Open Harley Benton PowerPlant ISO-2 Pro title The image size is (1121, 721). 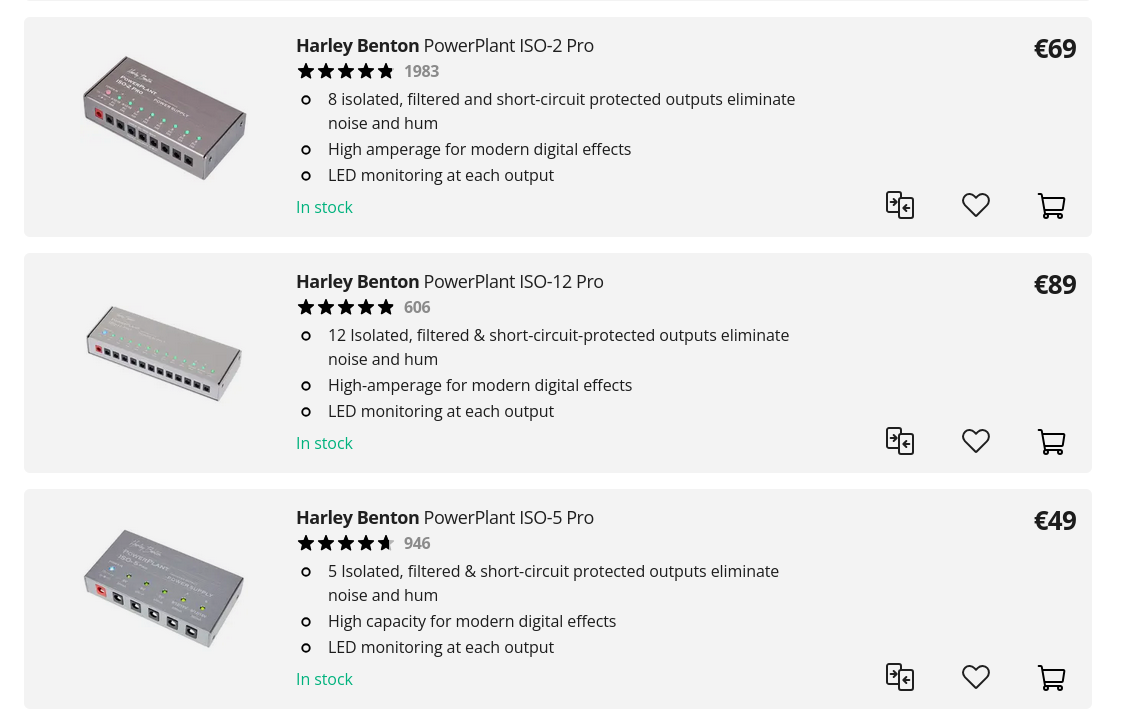[445, 46]
